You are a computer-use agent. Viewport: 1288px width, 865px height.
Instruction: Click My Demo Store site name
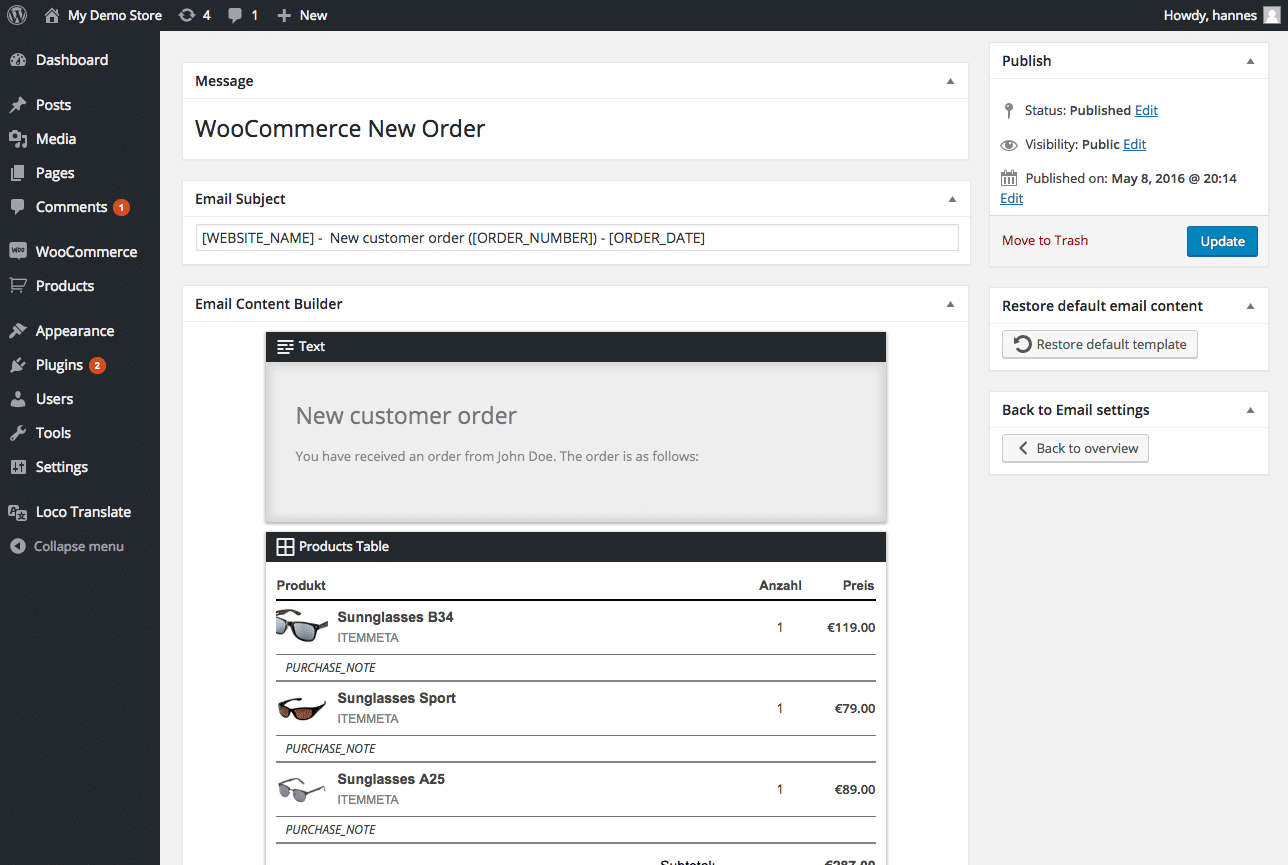115,15
